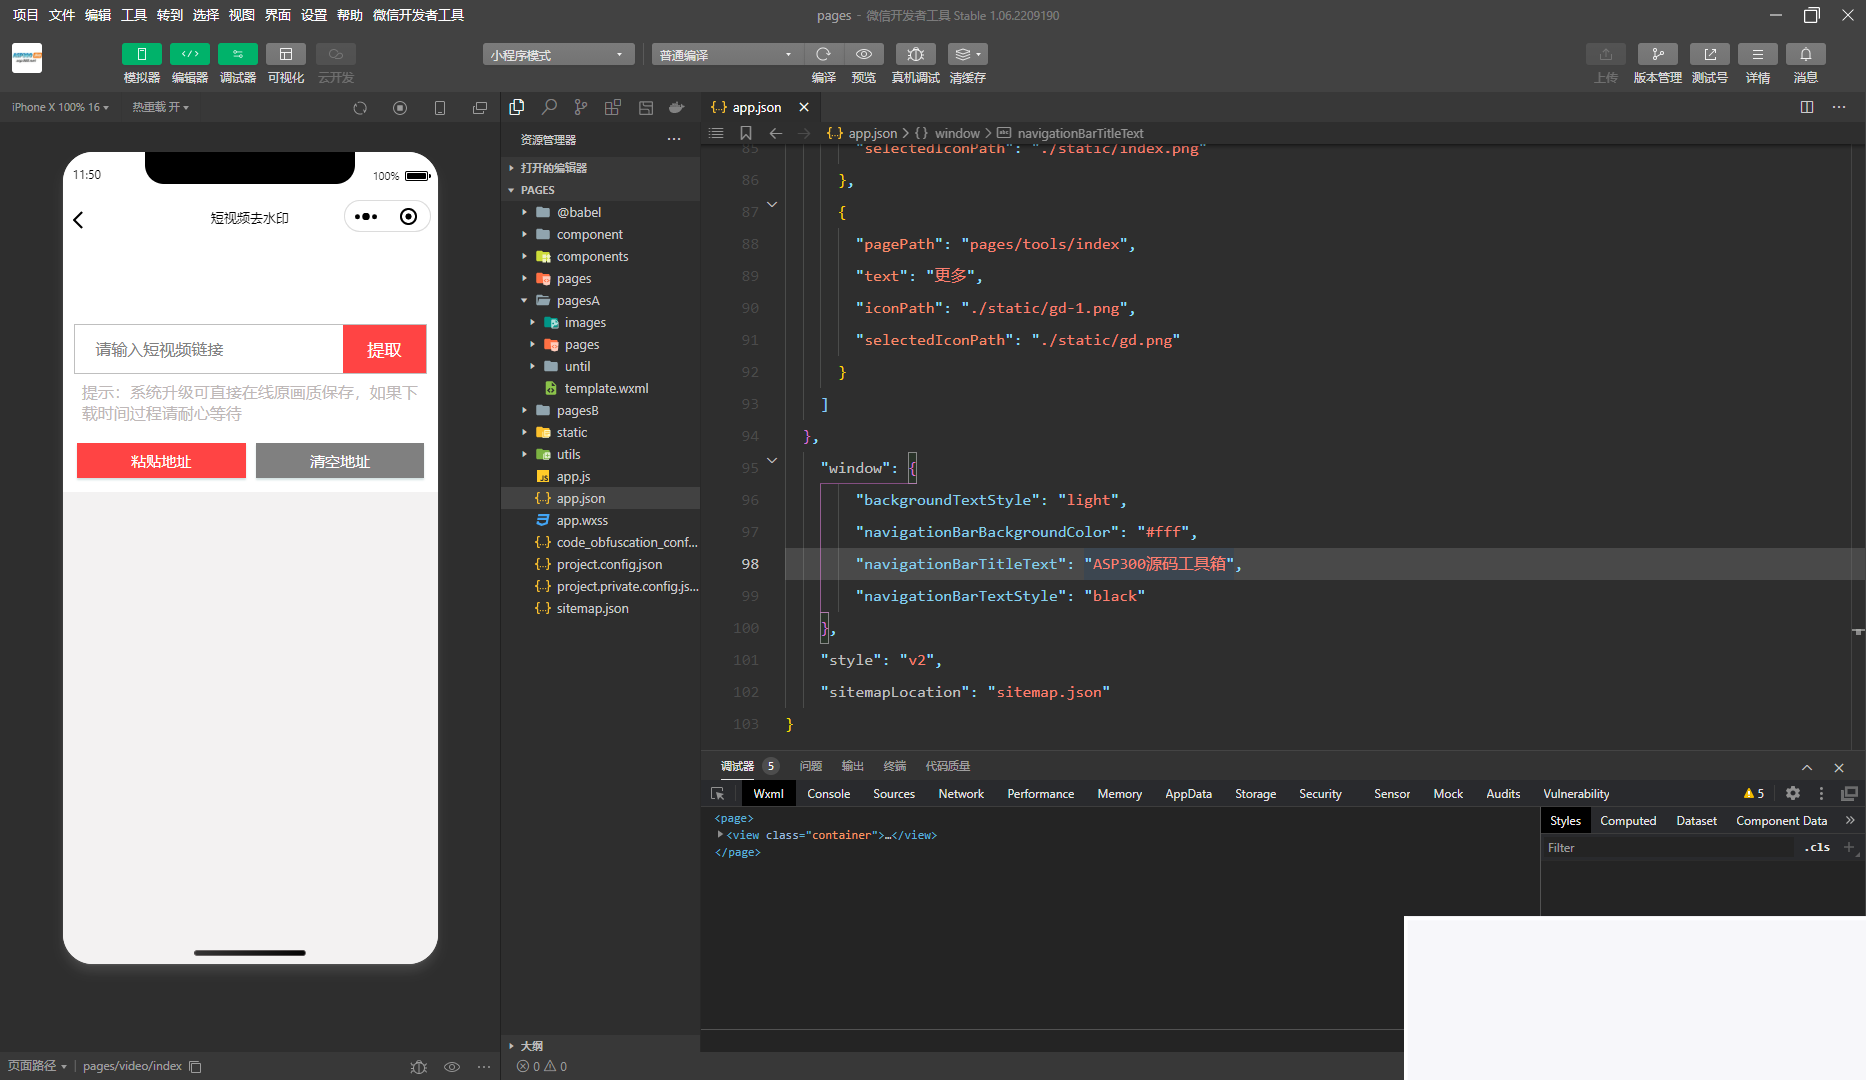This screenshot has width=1866, height=1080.
Task: Toggle the simulator panel button
Action: click(x=141, y=54)
